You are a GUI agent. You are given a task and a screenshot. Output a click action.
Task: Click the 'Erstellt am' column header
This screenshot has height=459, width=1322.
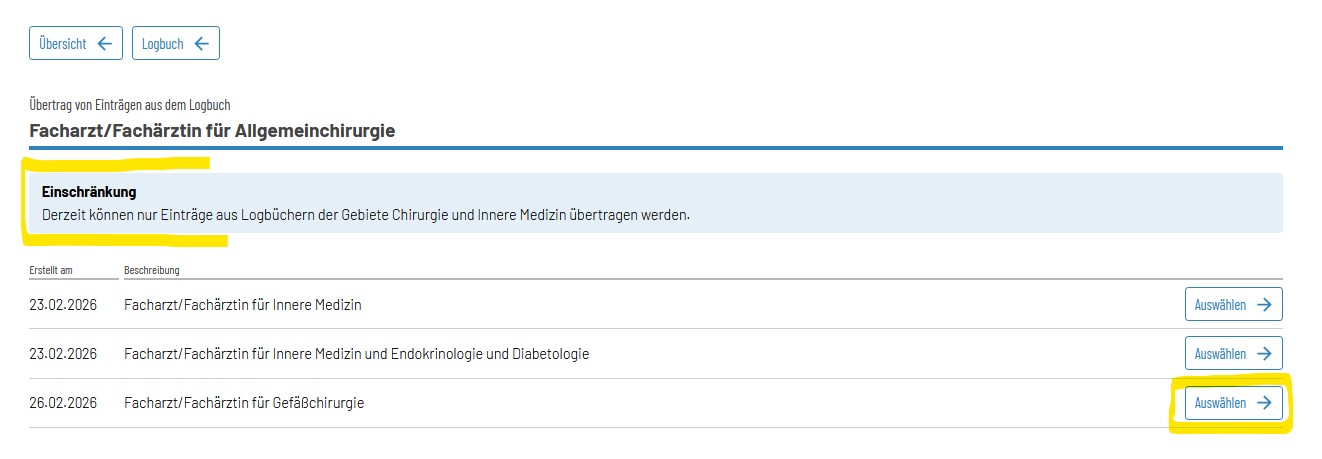(51, 270)
